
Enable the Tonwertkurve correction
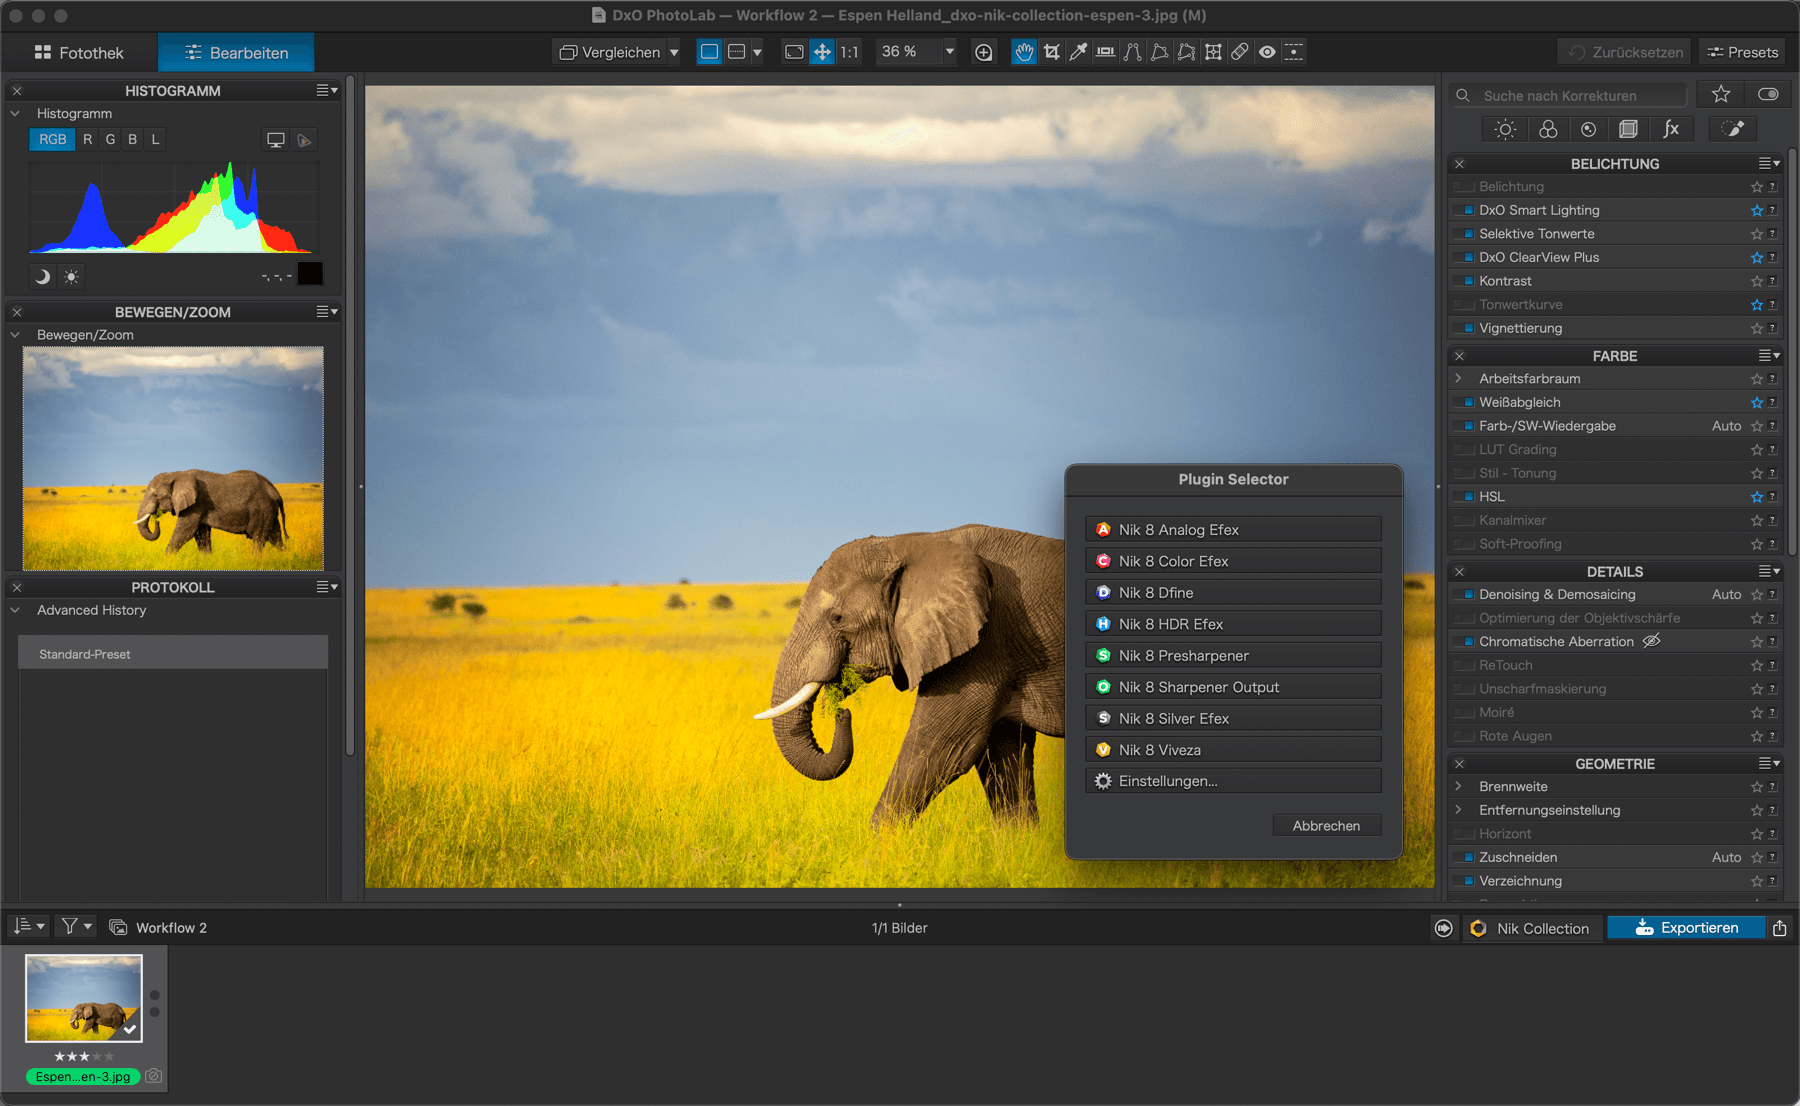(1464, 304)
